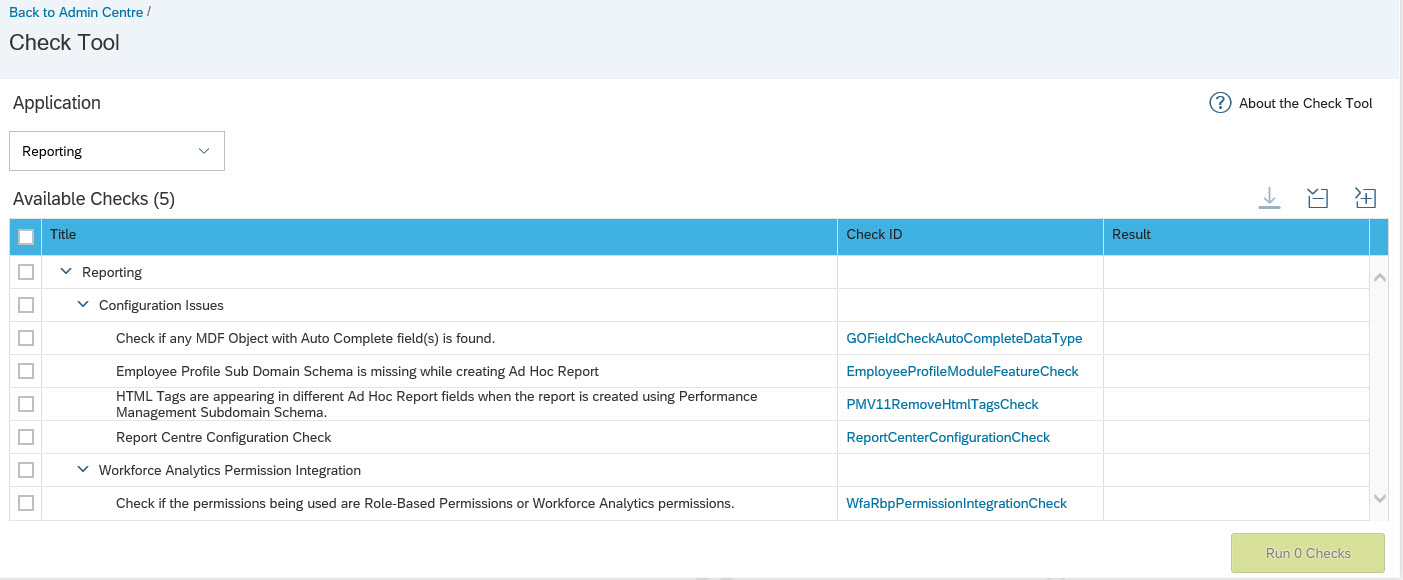Tick the select-all checkbox in header

[x=26, y=237]
